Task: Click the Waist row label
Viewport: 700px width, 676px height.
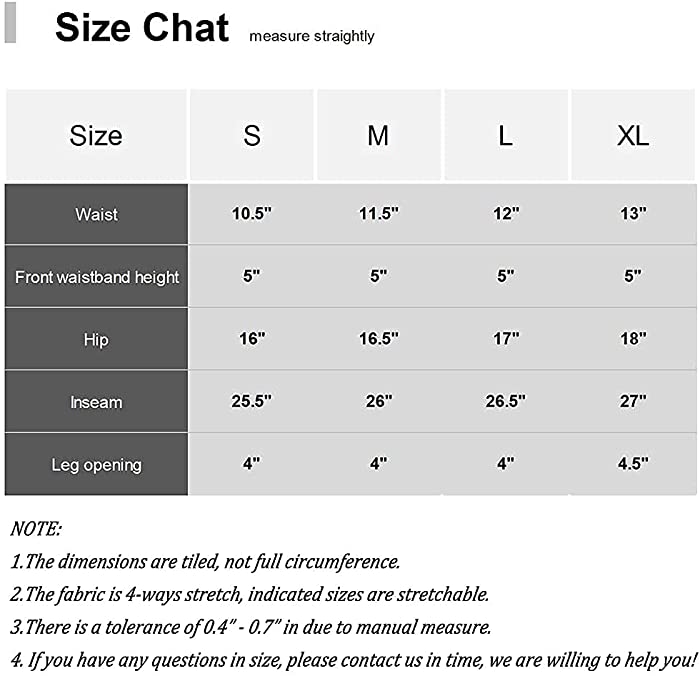Action: pos(96,214)
